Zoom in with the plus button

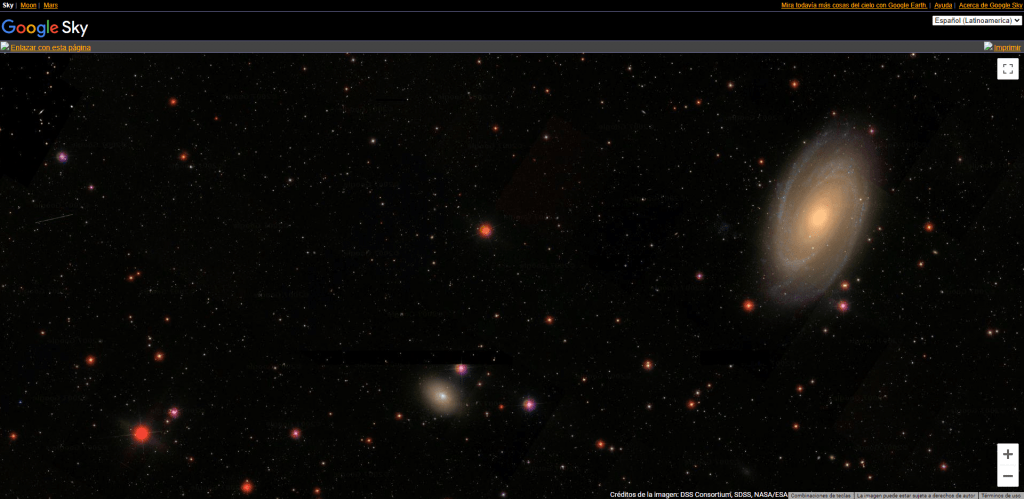(x=1008, y=454)
